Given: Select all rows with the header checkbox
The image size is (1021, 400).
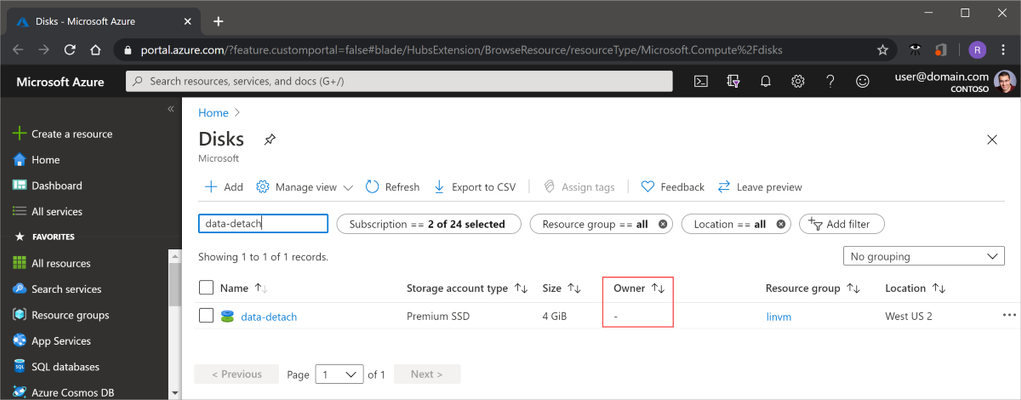Looking at the screenshot, I should click(x=206, y=288).
